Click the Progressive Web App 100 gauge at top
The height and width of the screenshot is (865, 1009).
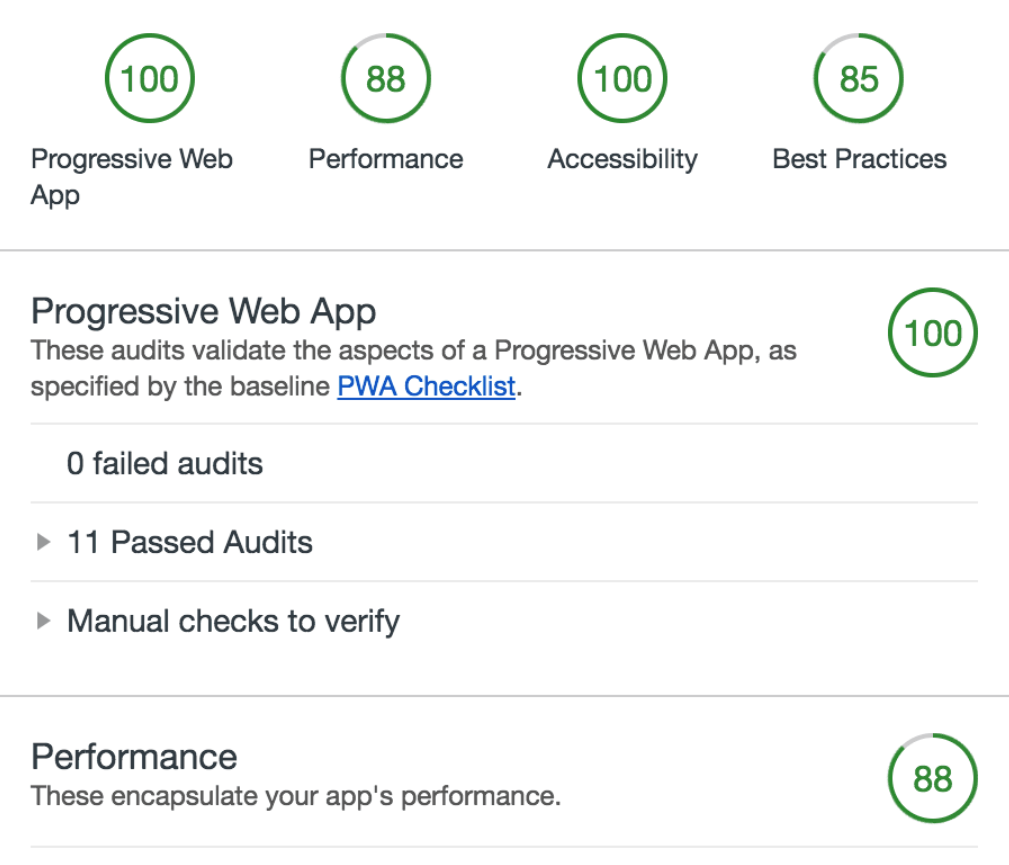[x=149, y=79]
